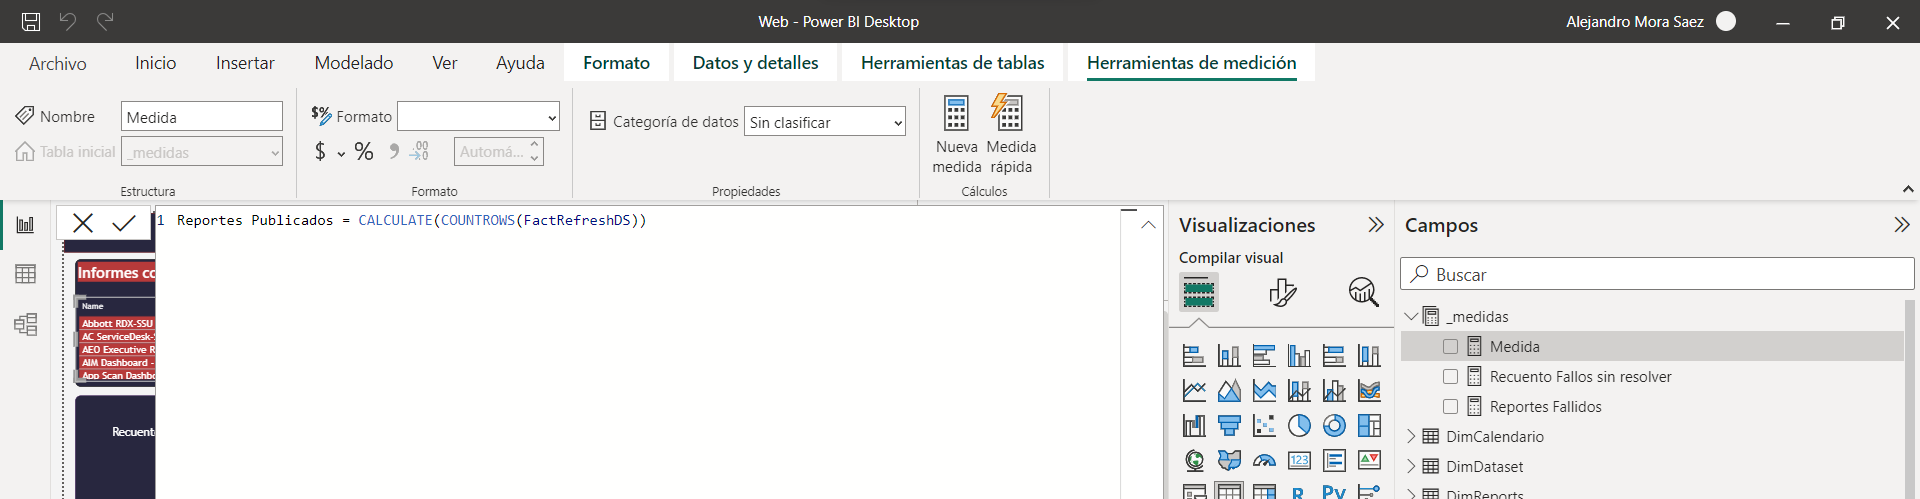Viewport: 1920px width, 499px height.
Task: Open the Model view icon
Action: pyautogui.click(x=25, y=324)
